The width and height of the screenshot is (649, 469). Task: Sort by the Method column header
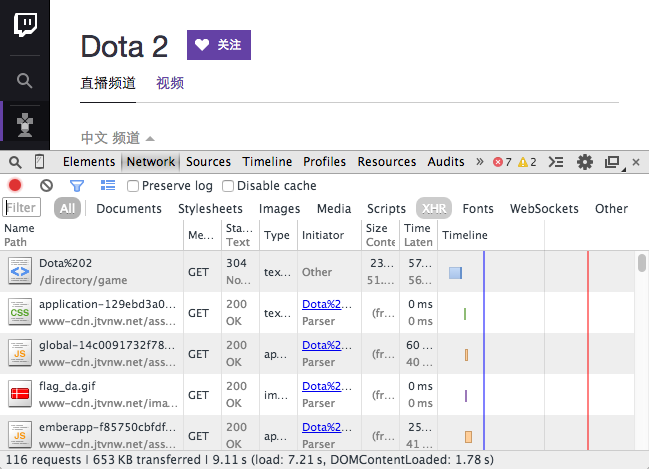202,235
